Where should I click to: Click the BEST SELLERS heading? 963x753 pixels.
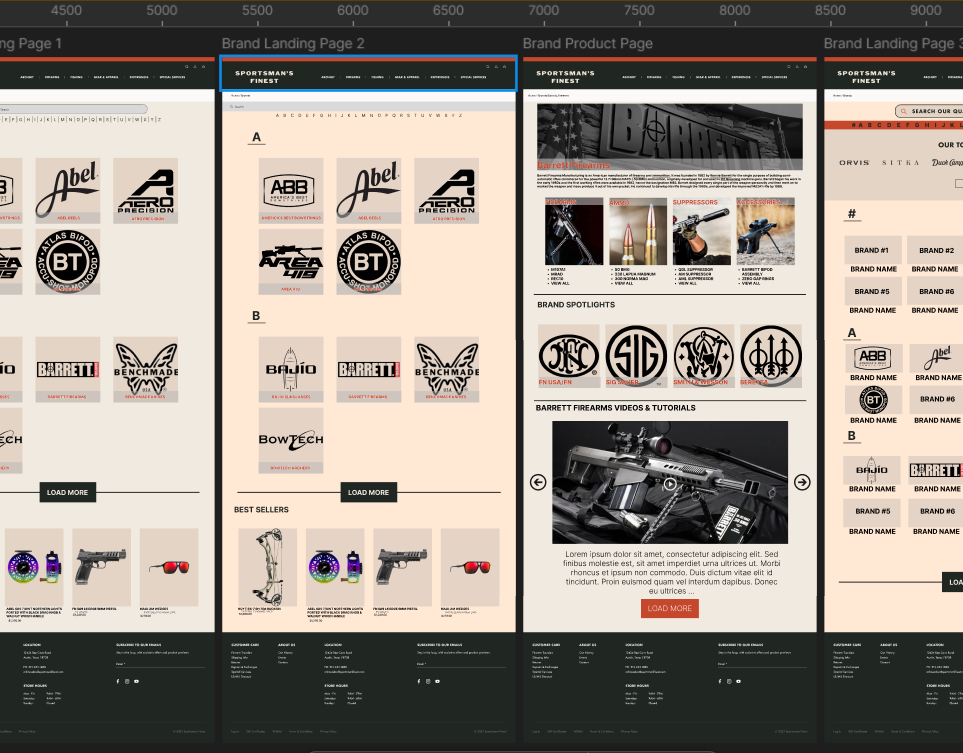[261, 510]
